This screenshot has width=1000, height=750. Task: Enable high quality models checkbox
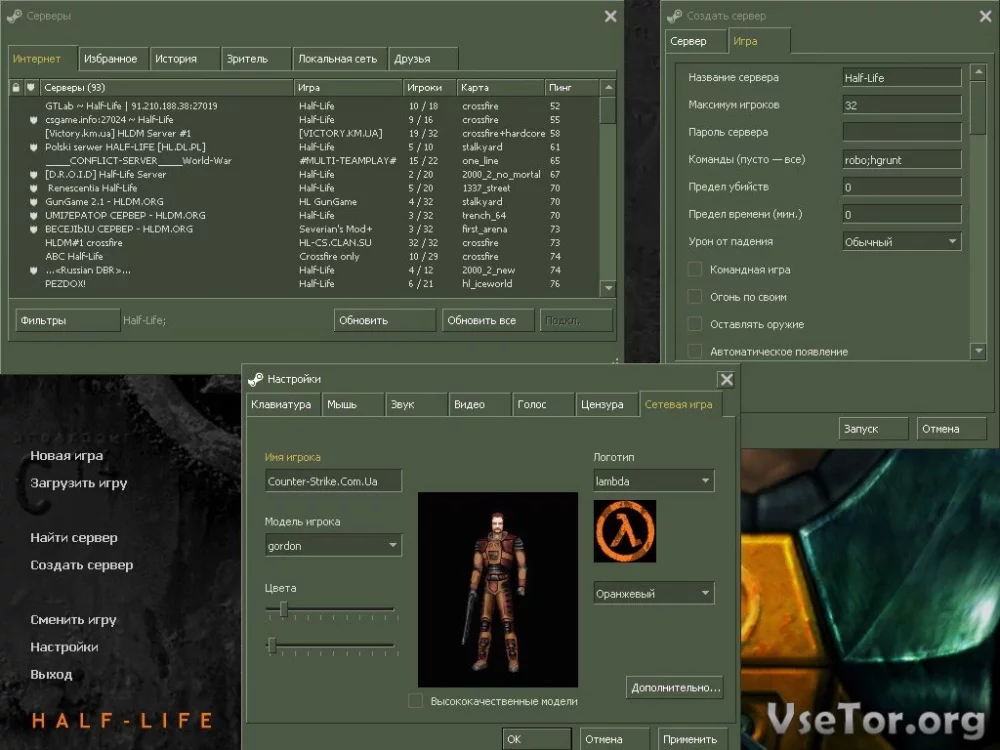coord(415,701)
